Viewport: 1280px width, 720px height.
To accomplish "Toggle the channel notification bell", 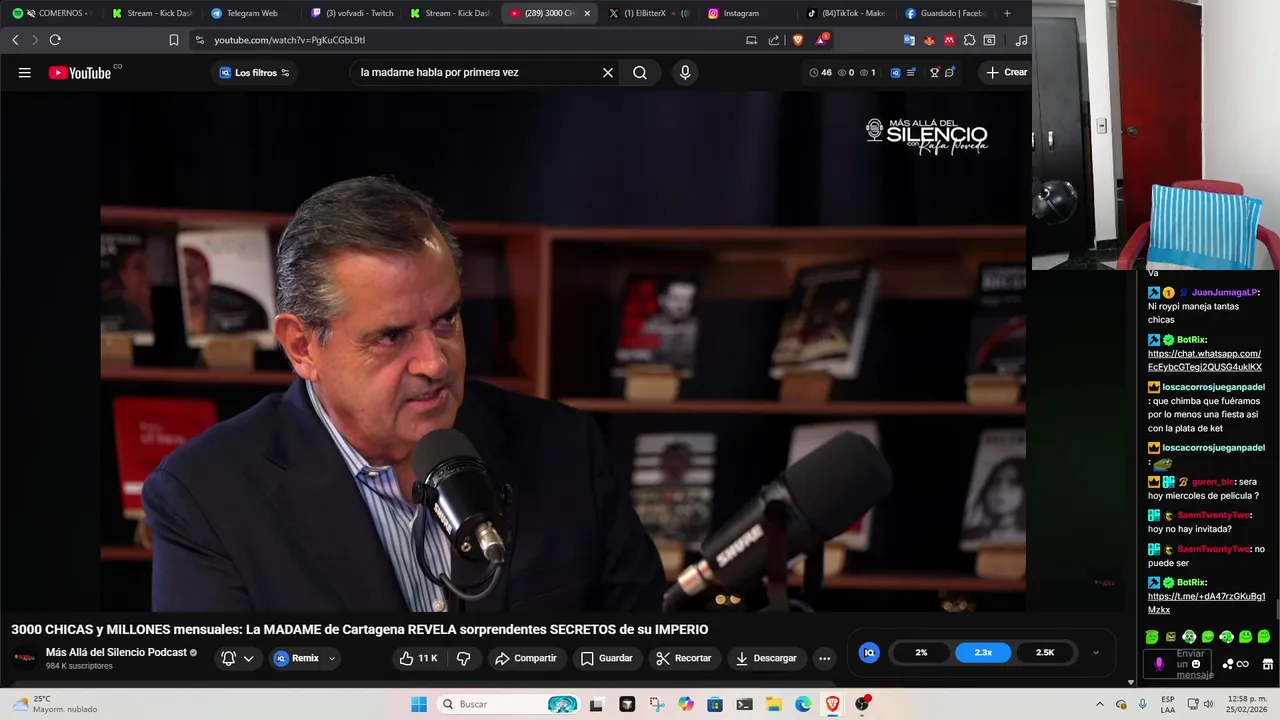I will tap(229, 658).
